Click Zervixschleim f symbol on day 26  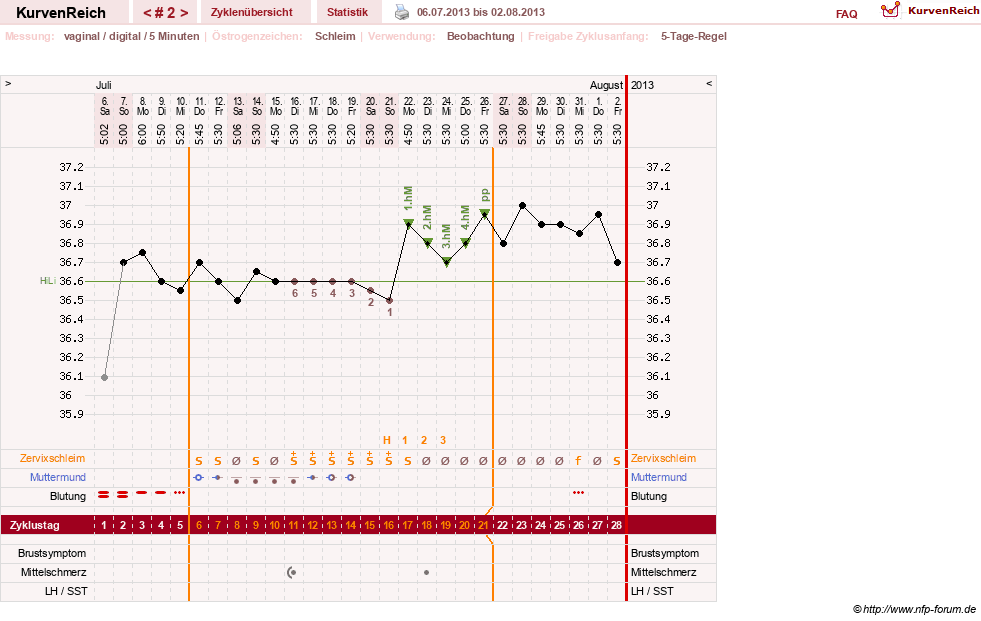[x=578, y=461]
